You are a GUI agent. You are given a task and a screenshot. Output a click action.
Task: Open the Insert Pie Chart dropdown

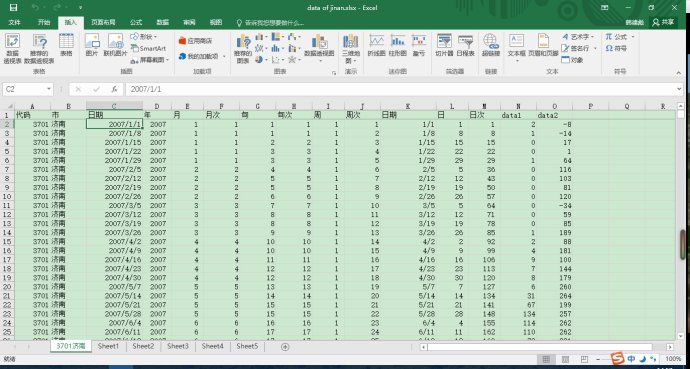tap(261, 59)
